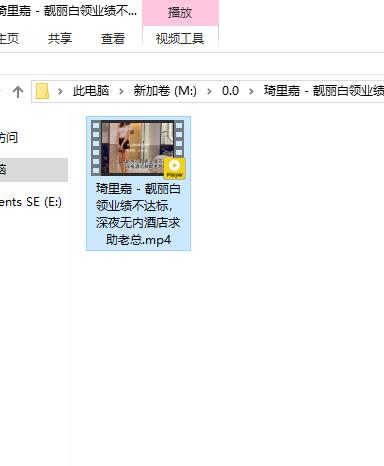This screenshot has width=384, height=466.
Task: Select the mp4 video thumbnail
Action: click(137, 148)
